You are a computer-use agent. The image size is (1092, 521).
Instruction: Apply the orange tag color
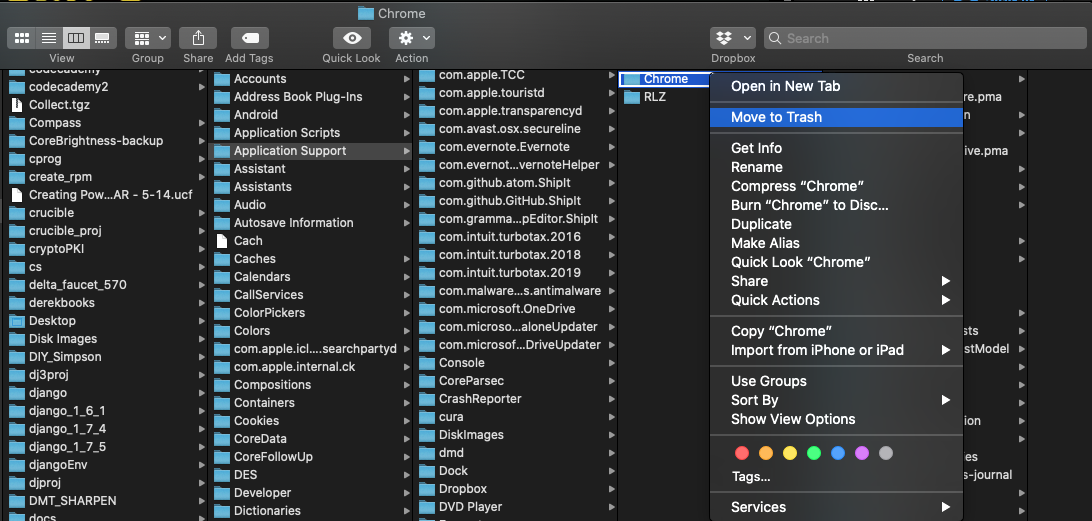766,453
